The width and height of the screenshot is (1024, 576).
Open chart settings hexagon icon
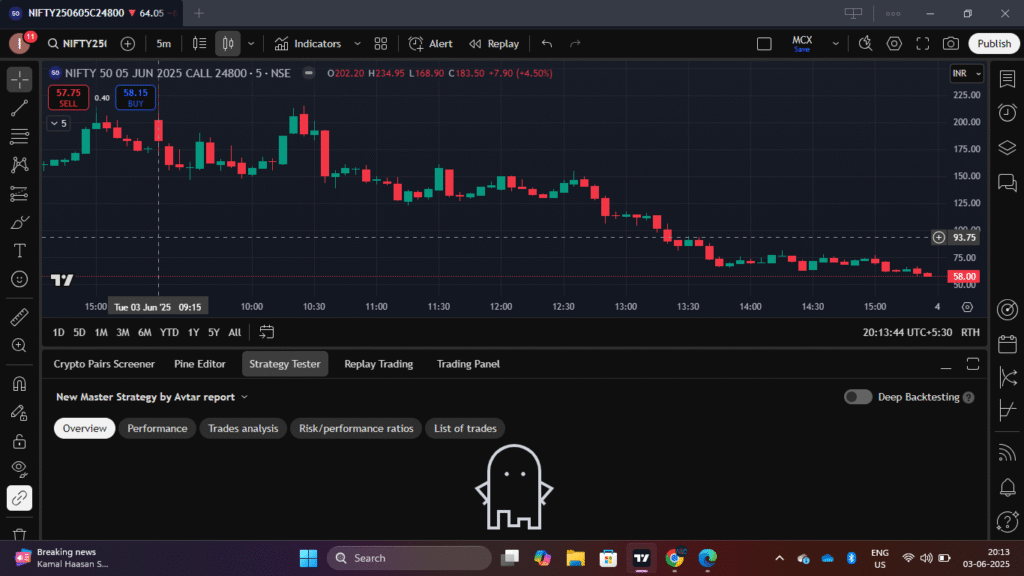click(x=894, y=44)
